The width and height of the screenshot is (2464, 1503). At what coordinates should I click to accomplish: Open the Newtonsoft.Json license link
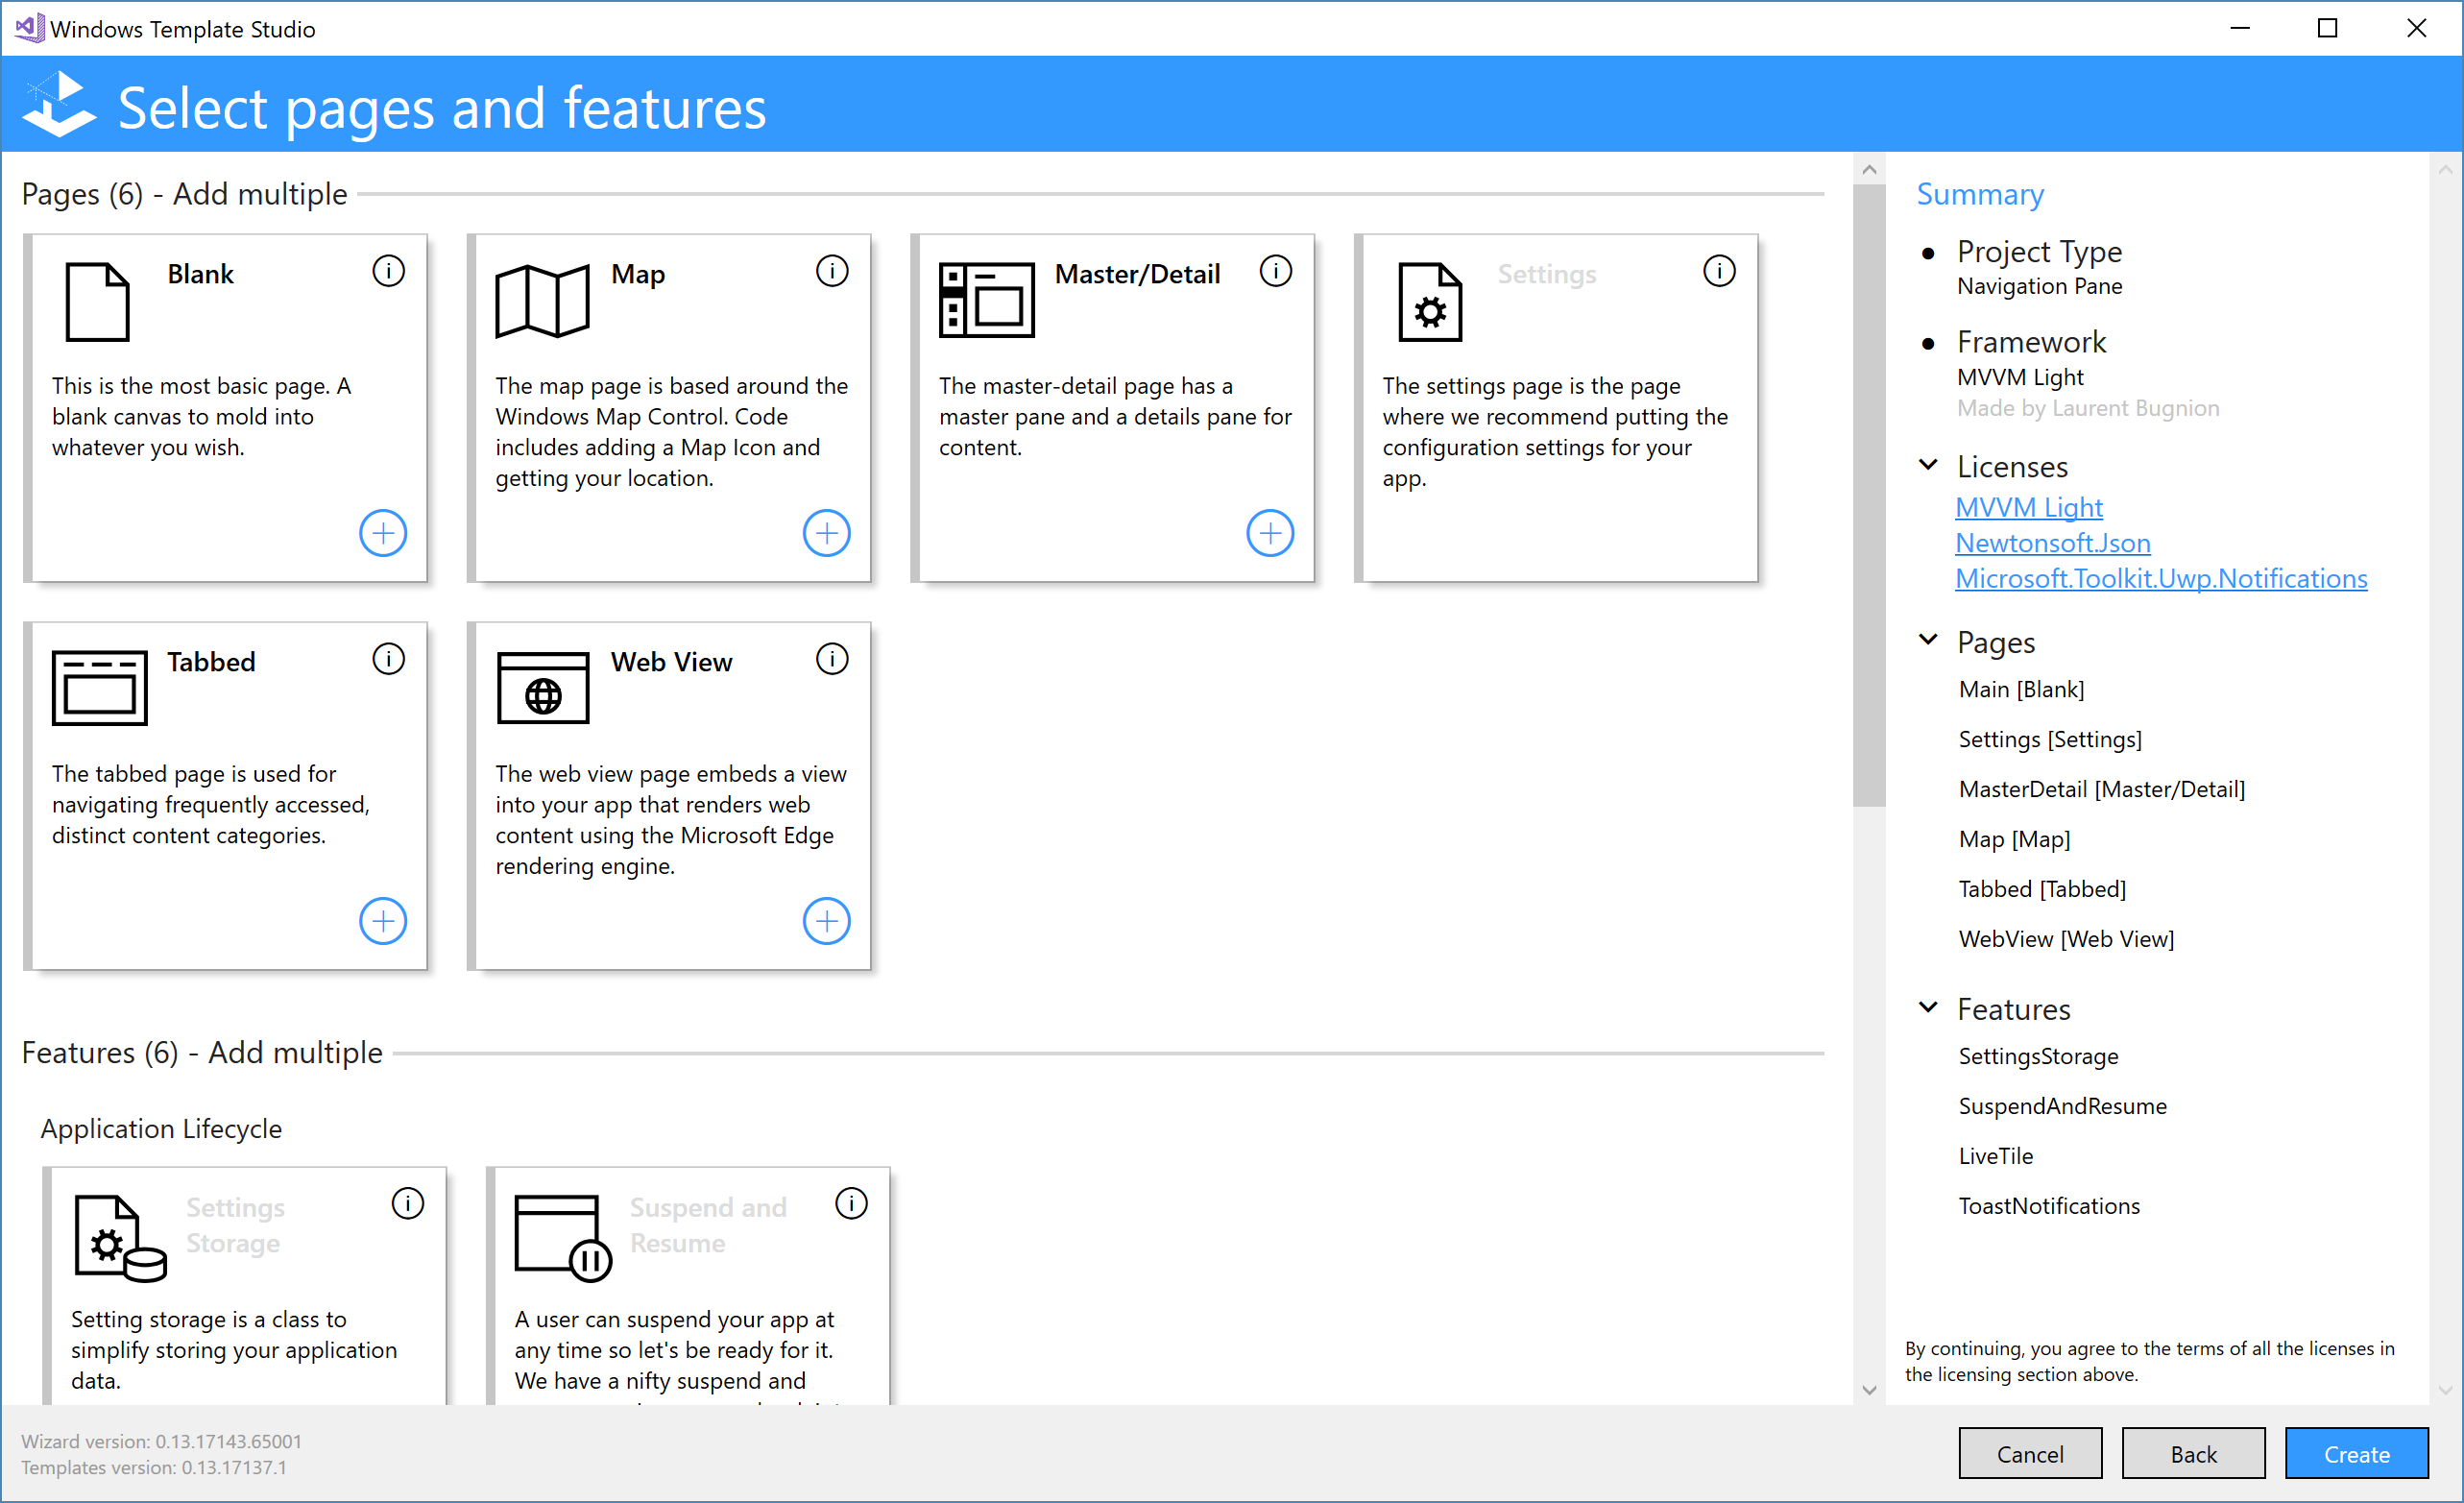point(2053,543)
